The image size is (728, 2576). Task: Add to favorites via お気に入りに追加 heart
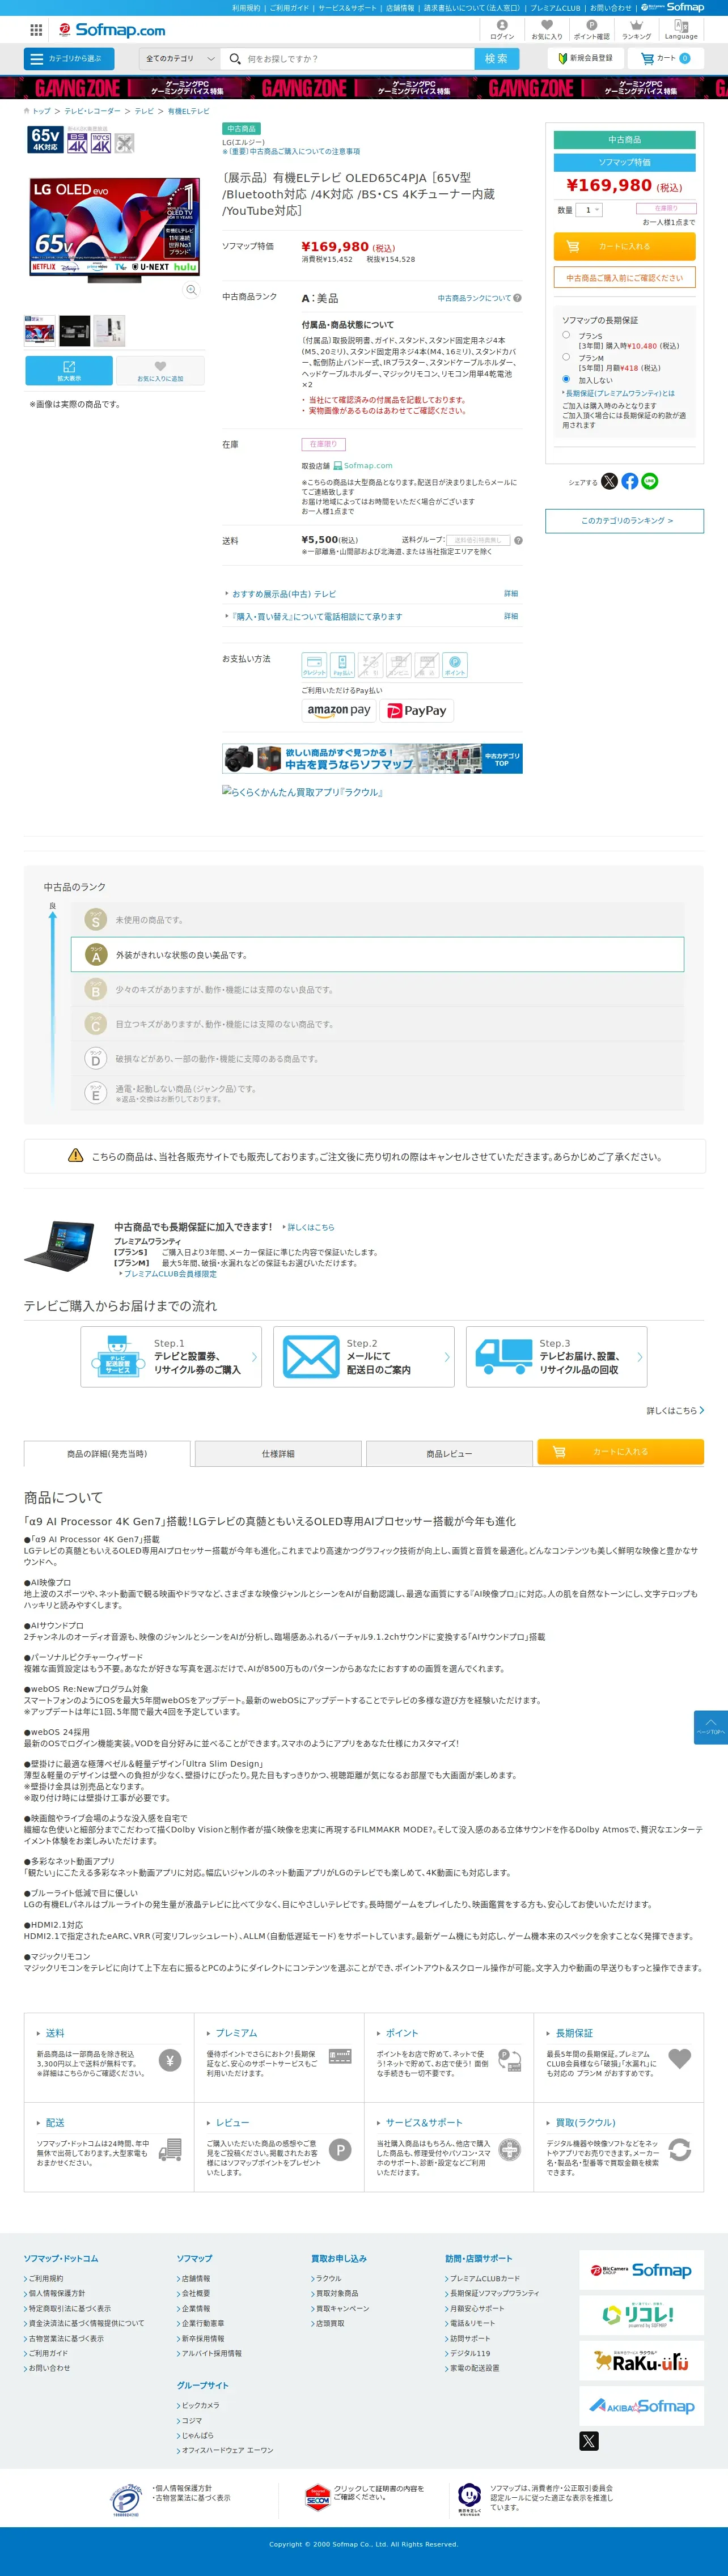pyautogui.click(x=160, y=370)
